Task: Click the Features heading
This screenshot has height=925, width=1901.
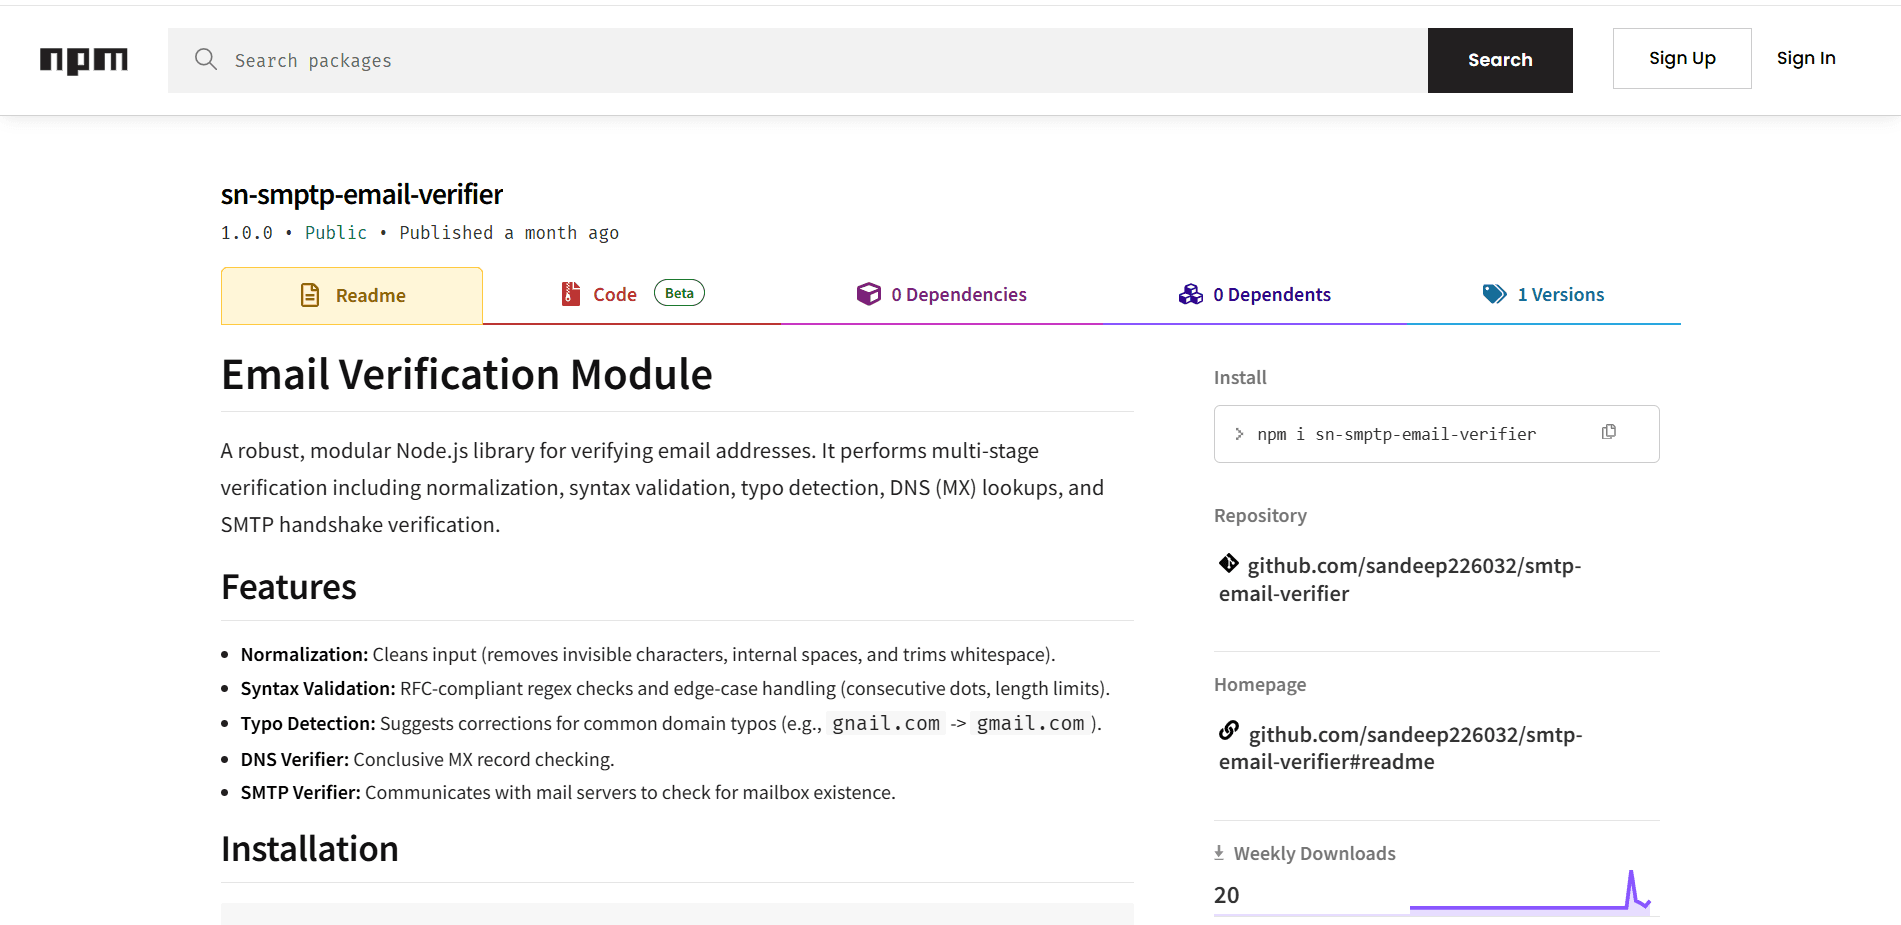Action: pyautogui.click(x=289, y=587)
